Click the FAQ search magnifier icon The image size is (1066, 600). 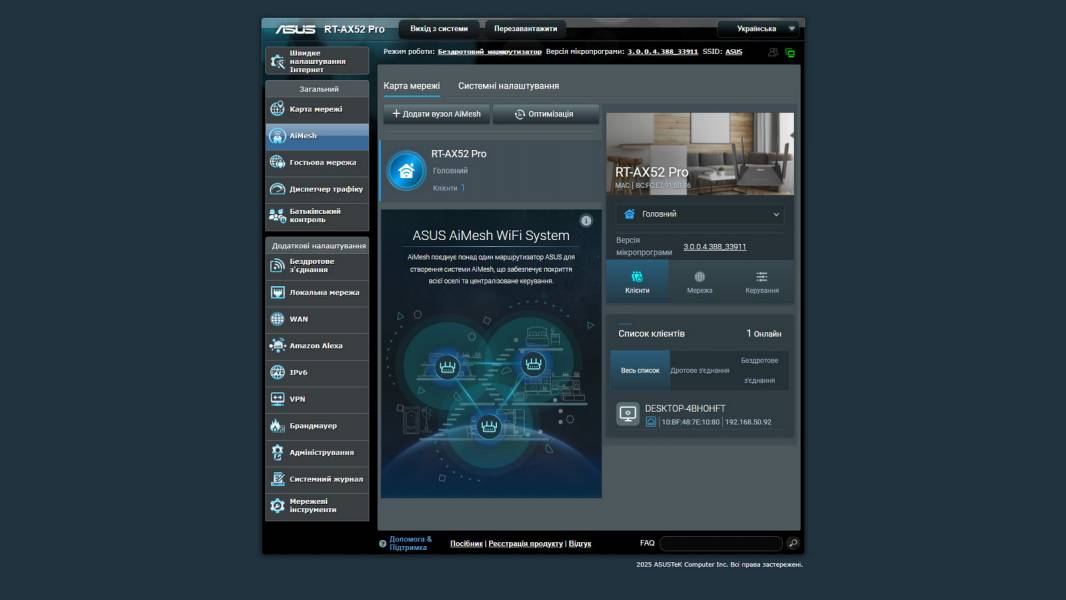(793, 543)
